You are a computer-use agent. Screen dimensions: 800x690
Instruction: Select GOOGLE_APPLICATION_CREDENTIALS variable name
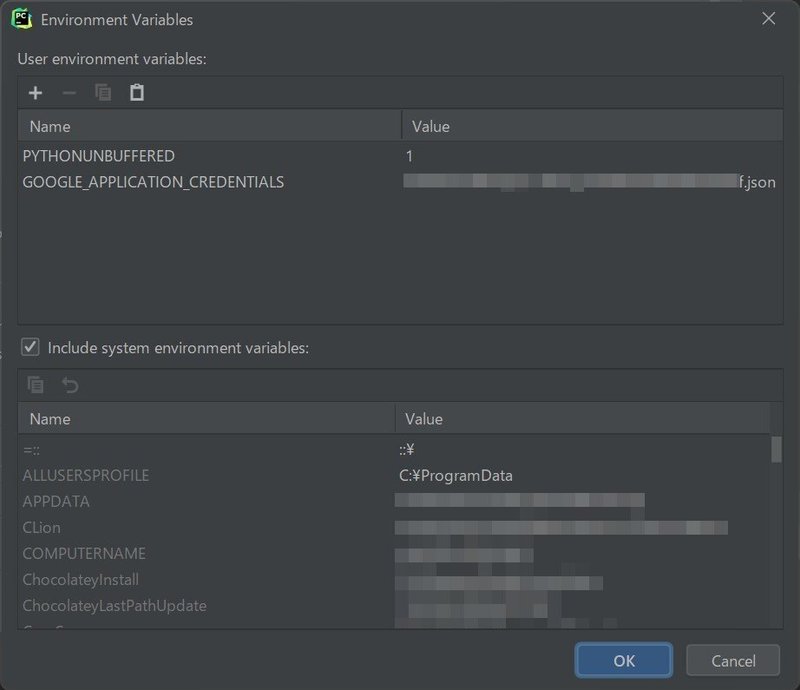pos(153,182)
